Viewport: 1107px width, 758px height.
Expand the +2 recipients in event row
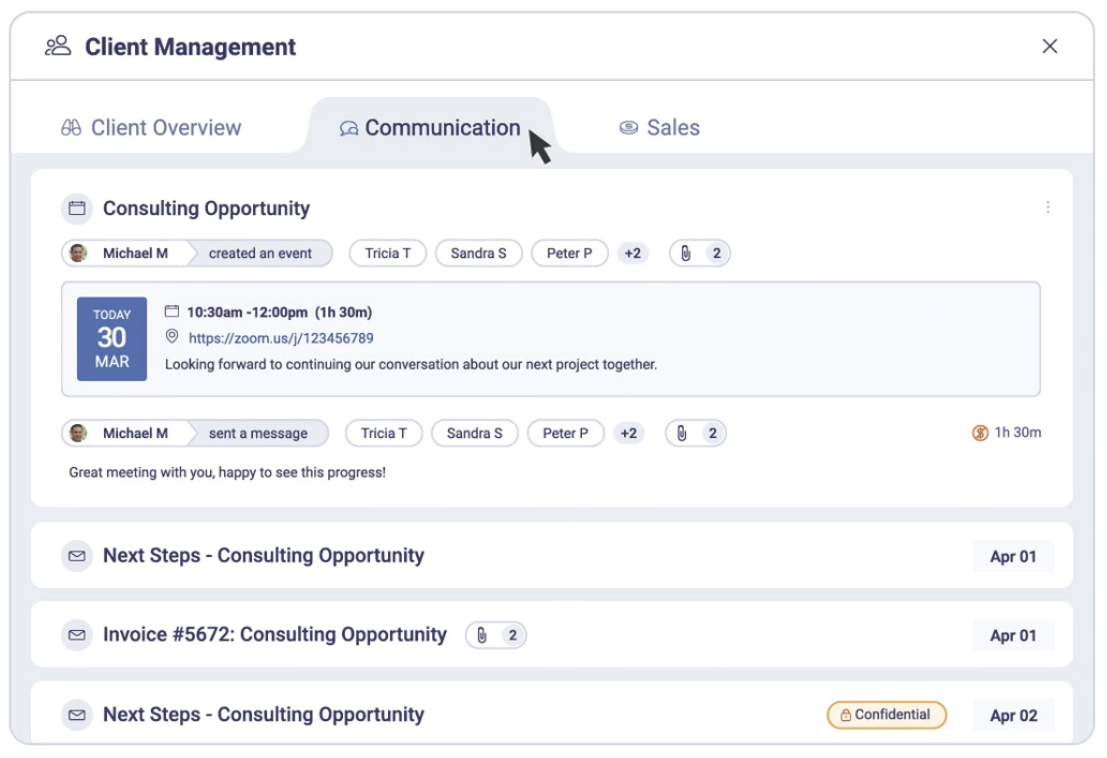tap(632, 253)
